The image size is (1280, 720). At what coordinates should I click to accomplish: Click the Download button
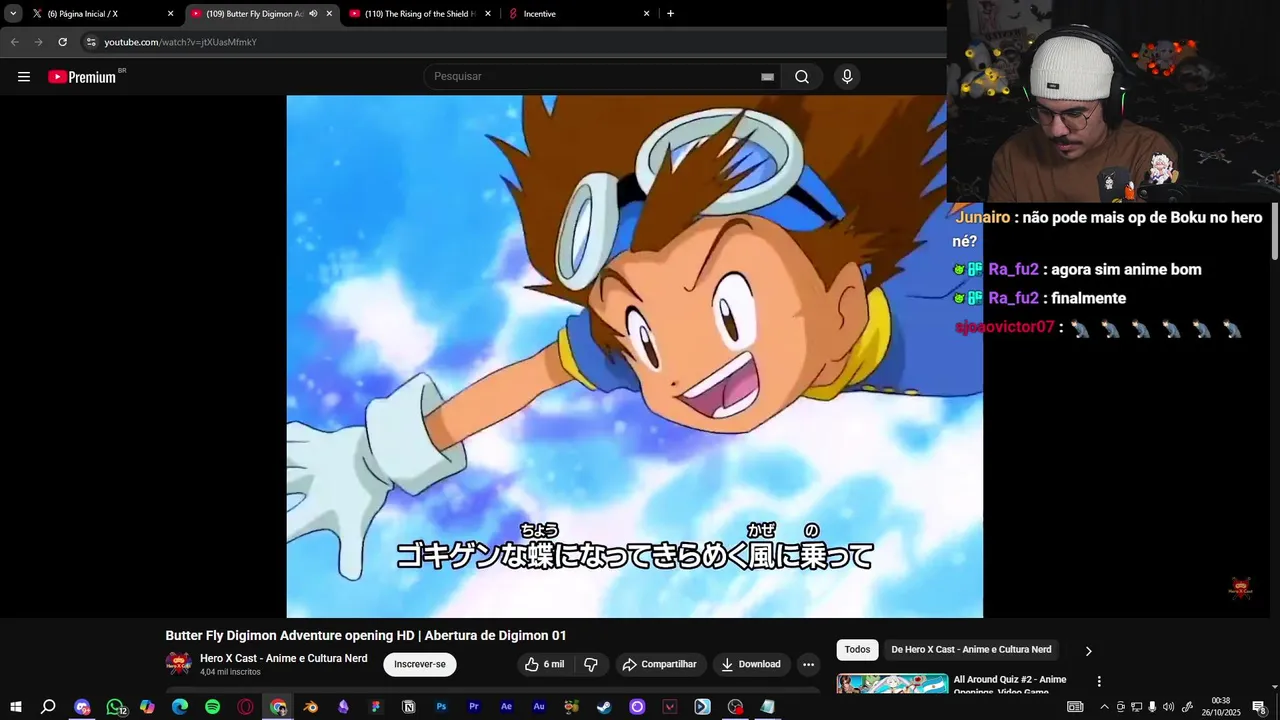click(751, 664)
